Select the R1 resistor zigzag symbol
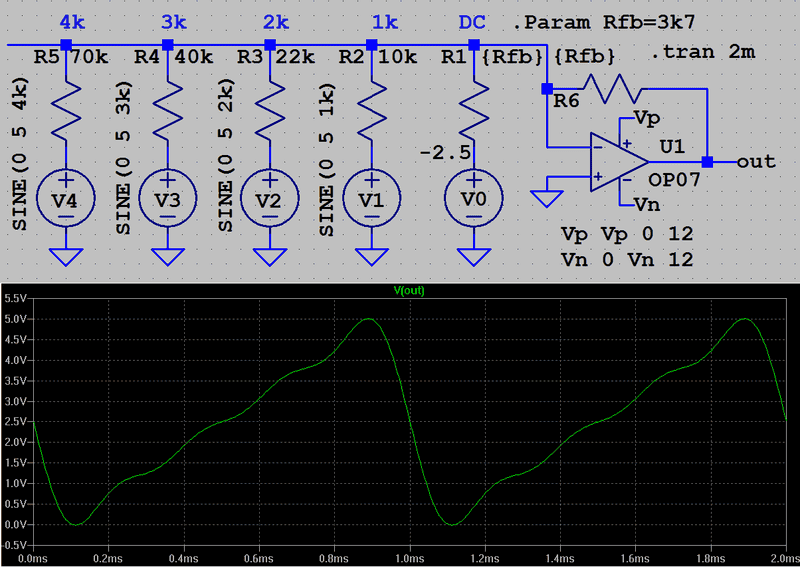The image size is (800, 567). (473, 111)
